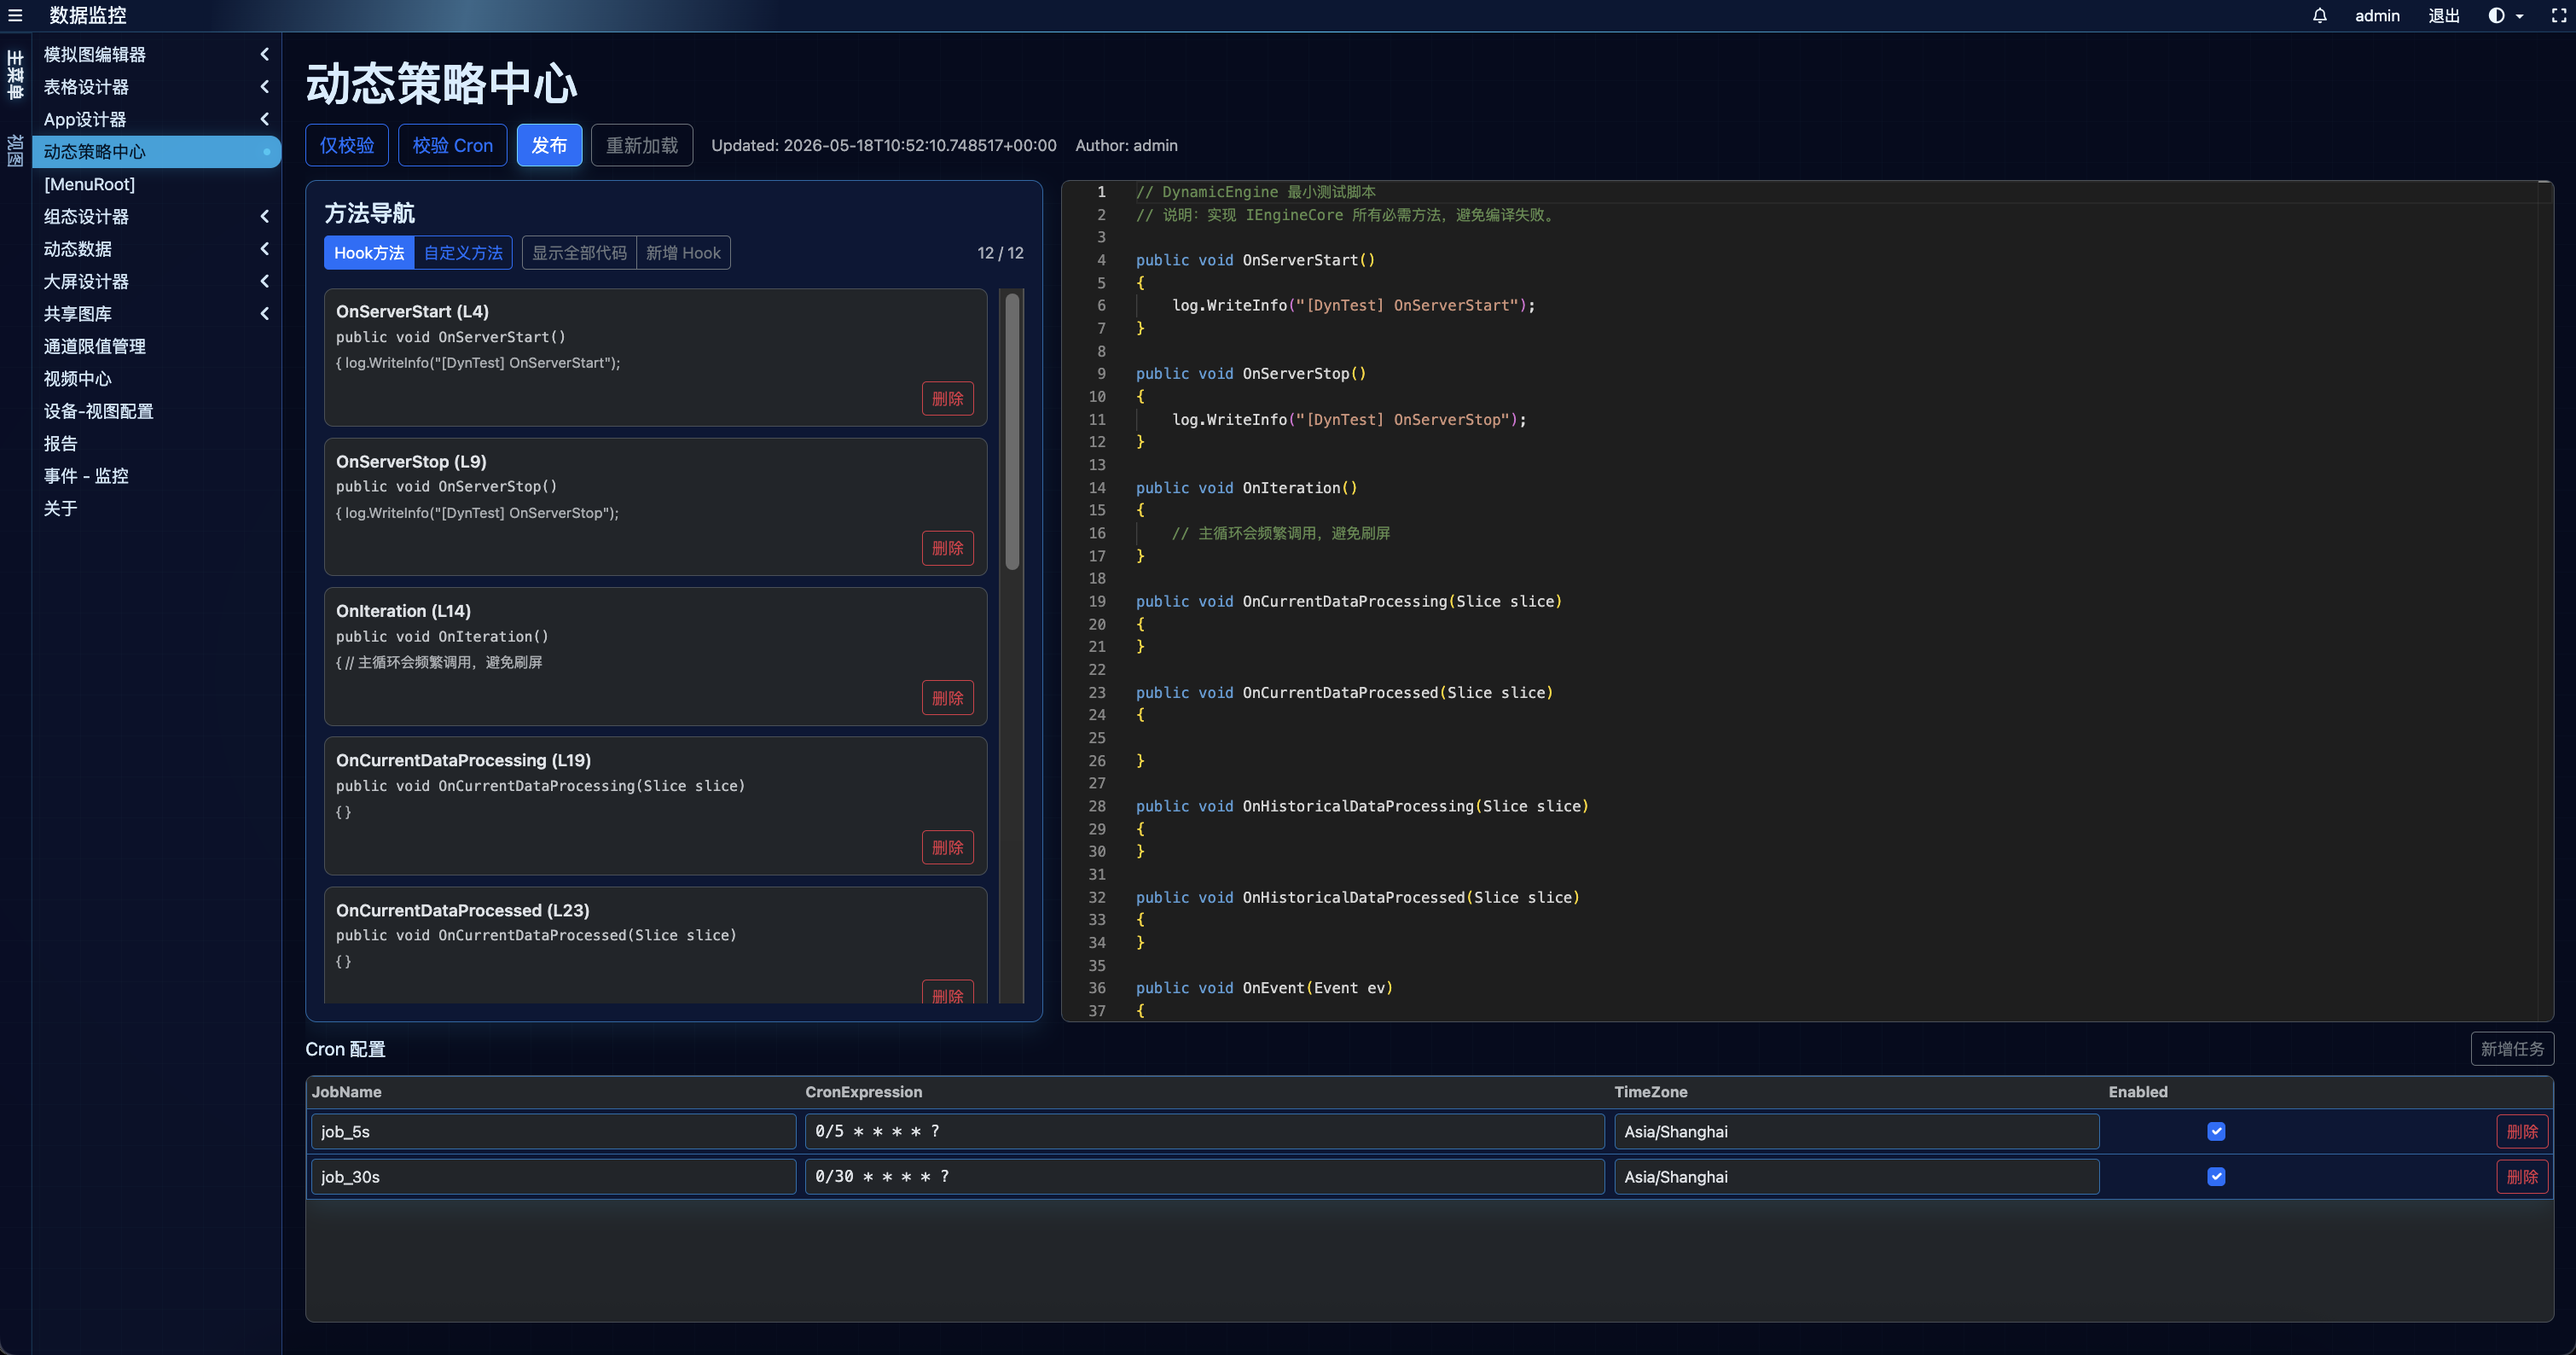Click the 新增 Hook button
The width and height of the screenshot is (2576, 1355).
coord(683,253)
